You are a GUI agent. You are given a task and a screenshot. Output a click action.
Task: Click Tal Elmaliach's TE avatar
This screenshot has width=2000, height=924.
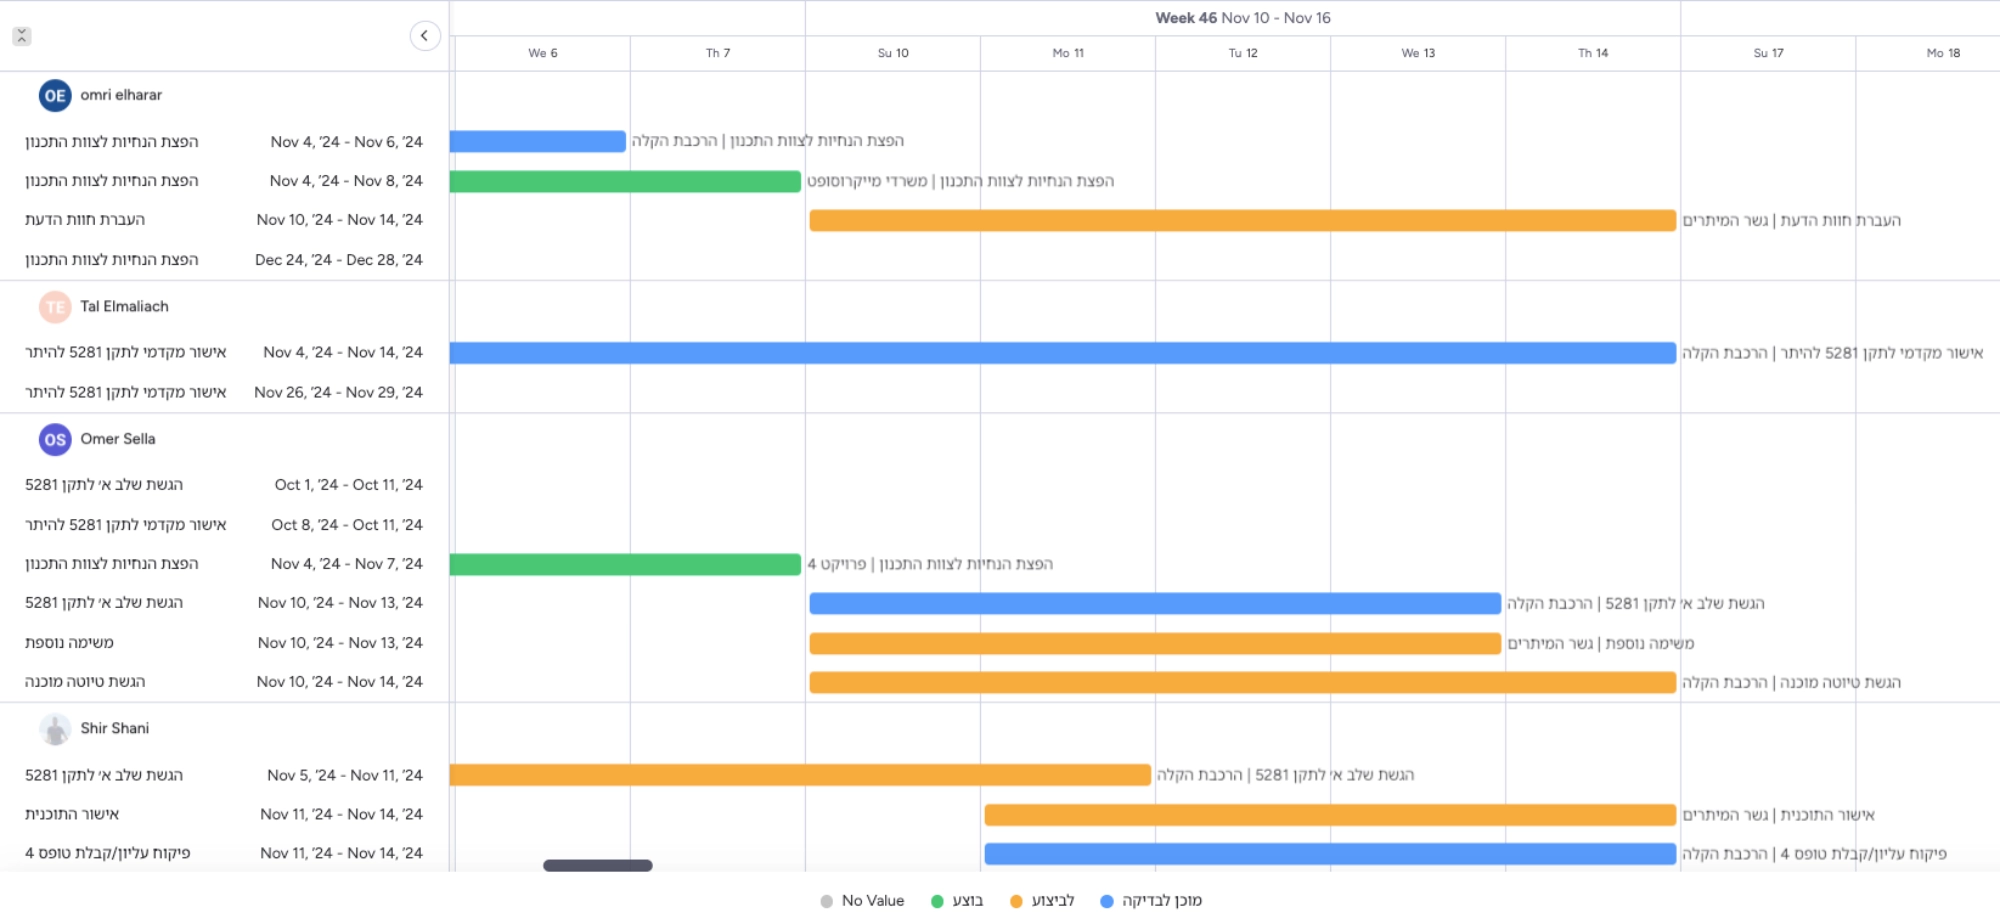coord(55,307)
